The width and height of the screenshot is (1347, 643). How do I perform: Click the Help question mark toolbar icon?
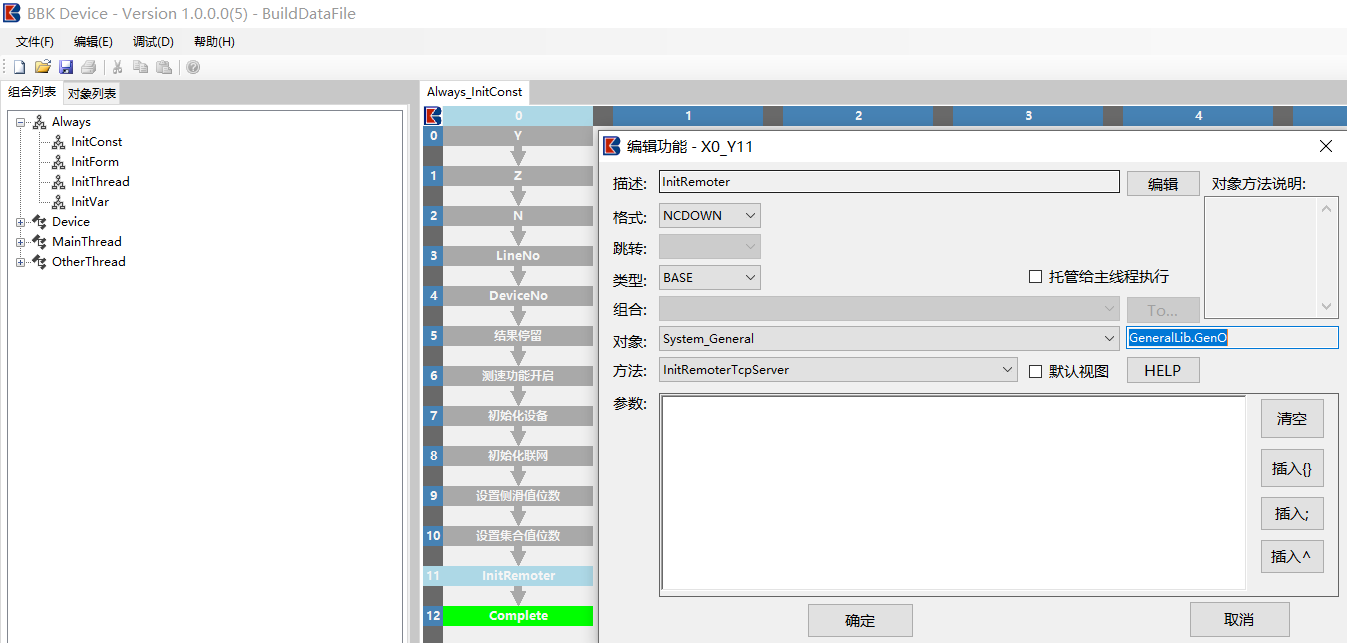[193, 67]
